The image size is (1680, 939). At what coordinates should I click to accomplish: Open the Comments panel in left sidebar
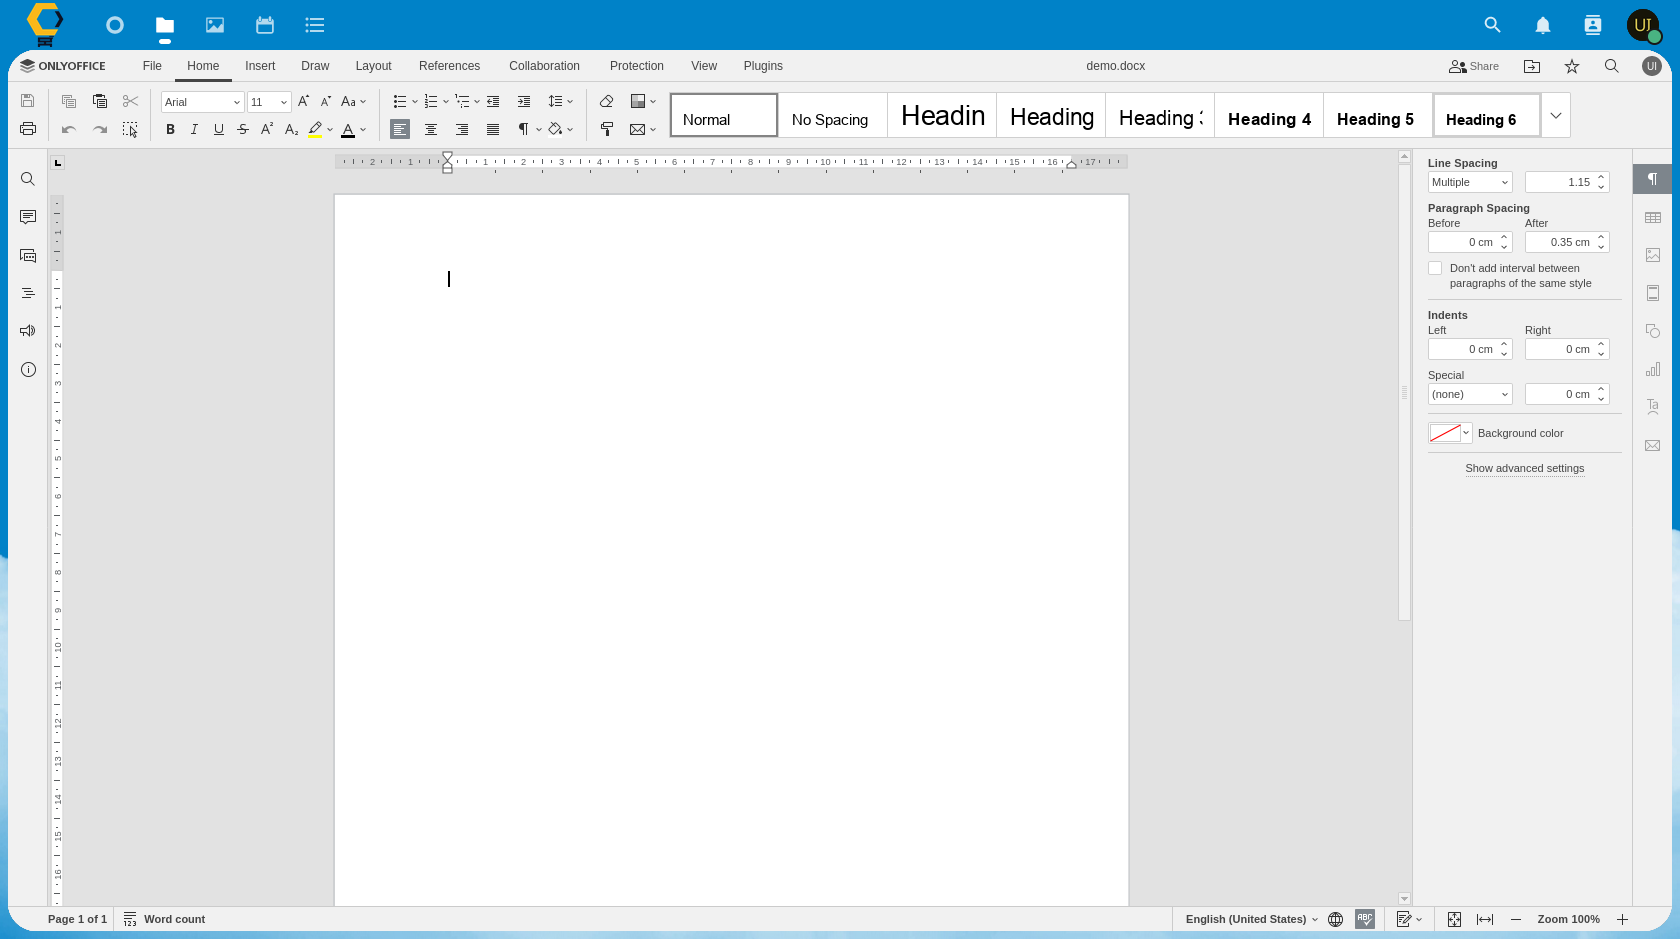tap(28, 217)
